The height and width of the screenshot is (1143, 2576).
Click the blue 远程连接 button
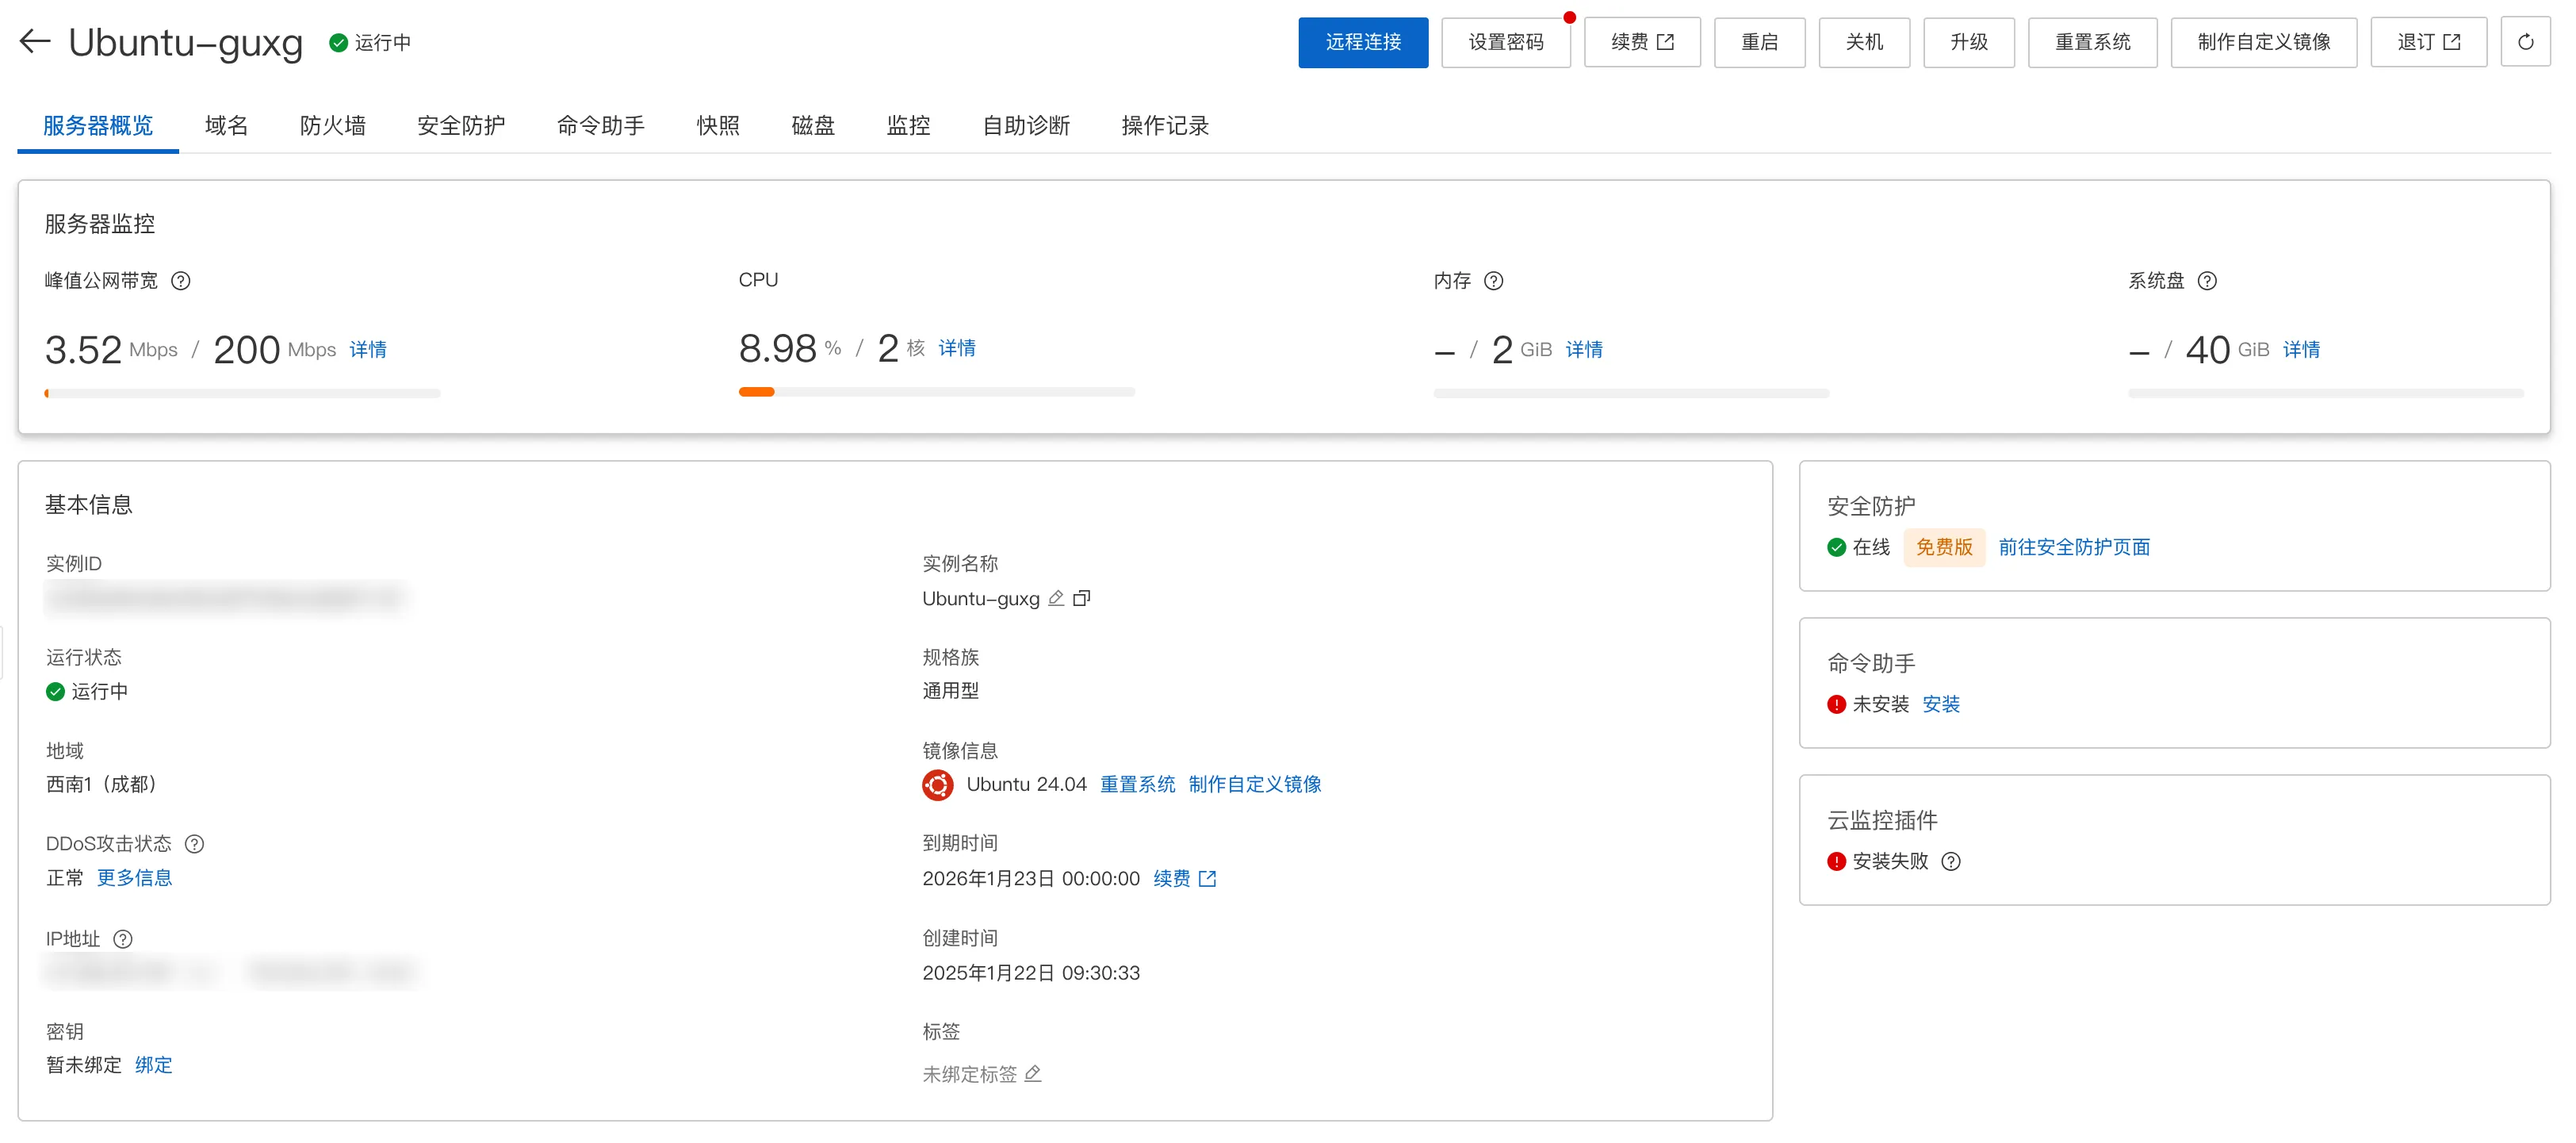(x=1362, y=42)
